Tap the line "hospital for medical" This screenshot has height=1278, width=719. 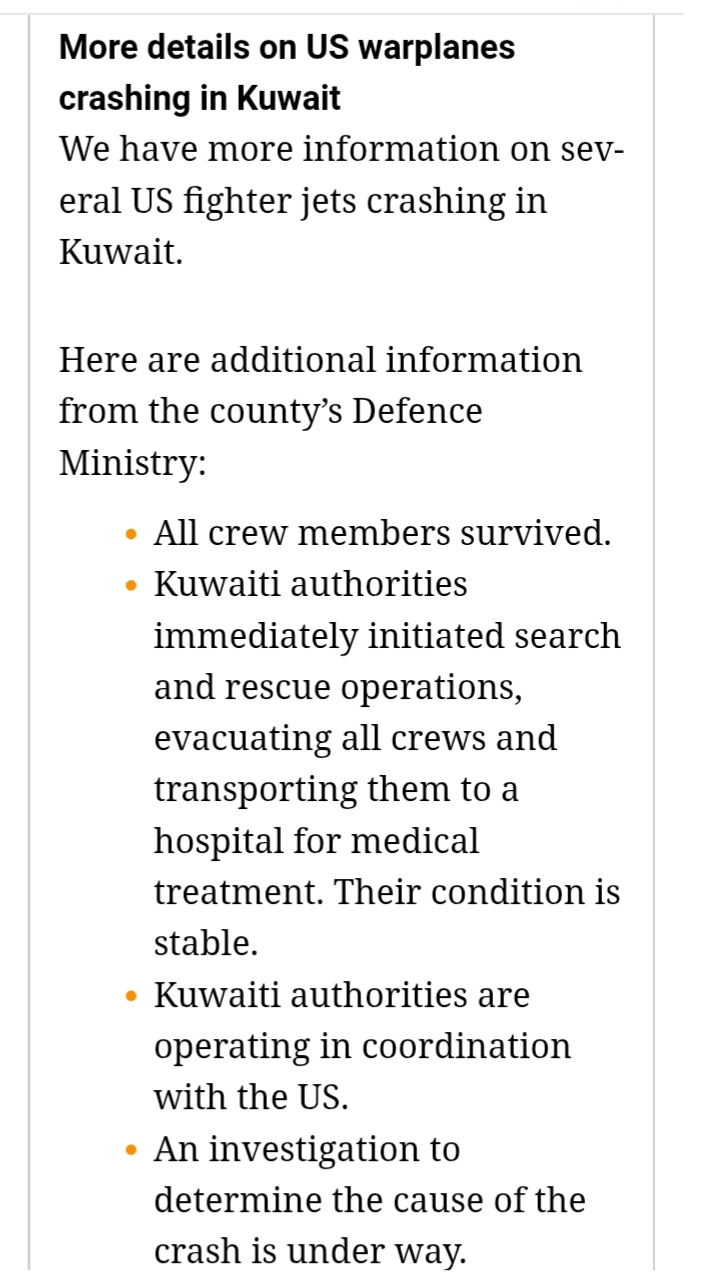point(316,841)
